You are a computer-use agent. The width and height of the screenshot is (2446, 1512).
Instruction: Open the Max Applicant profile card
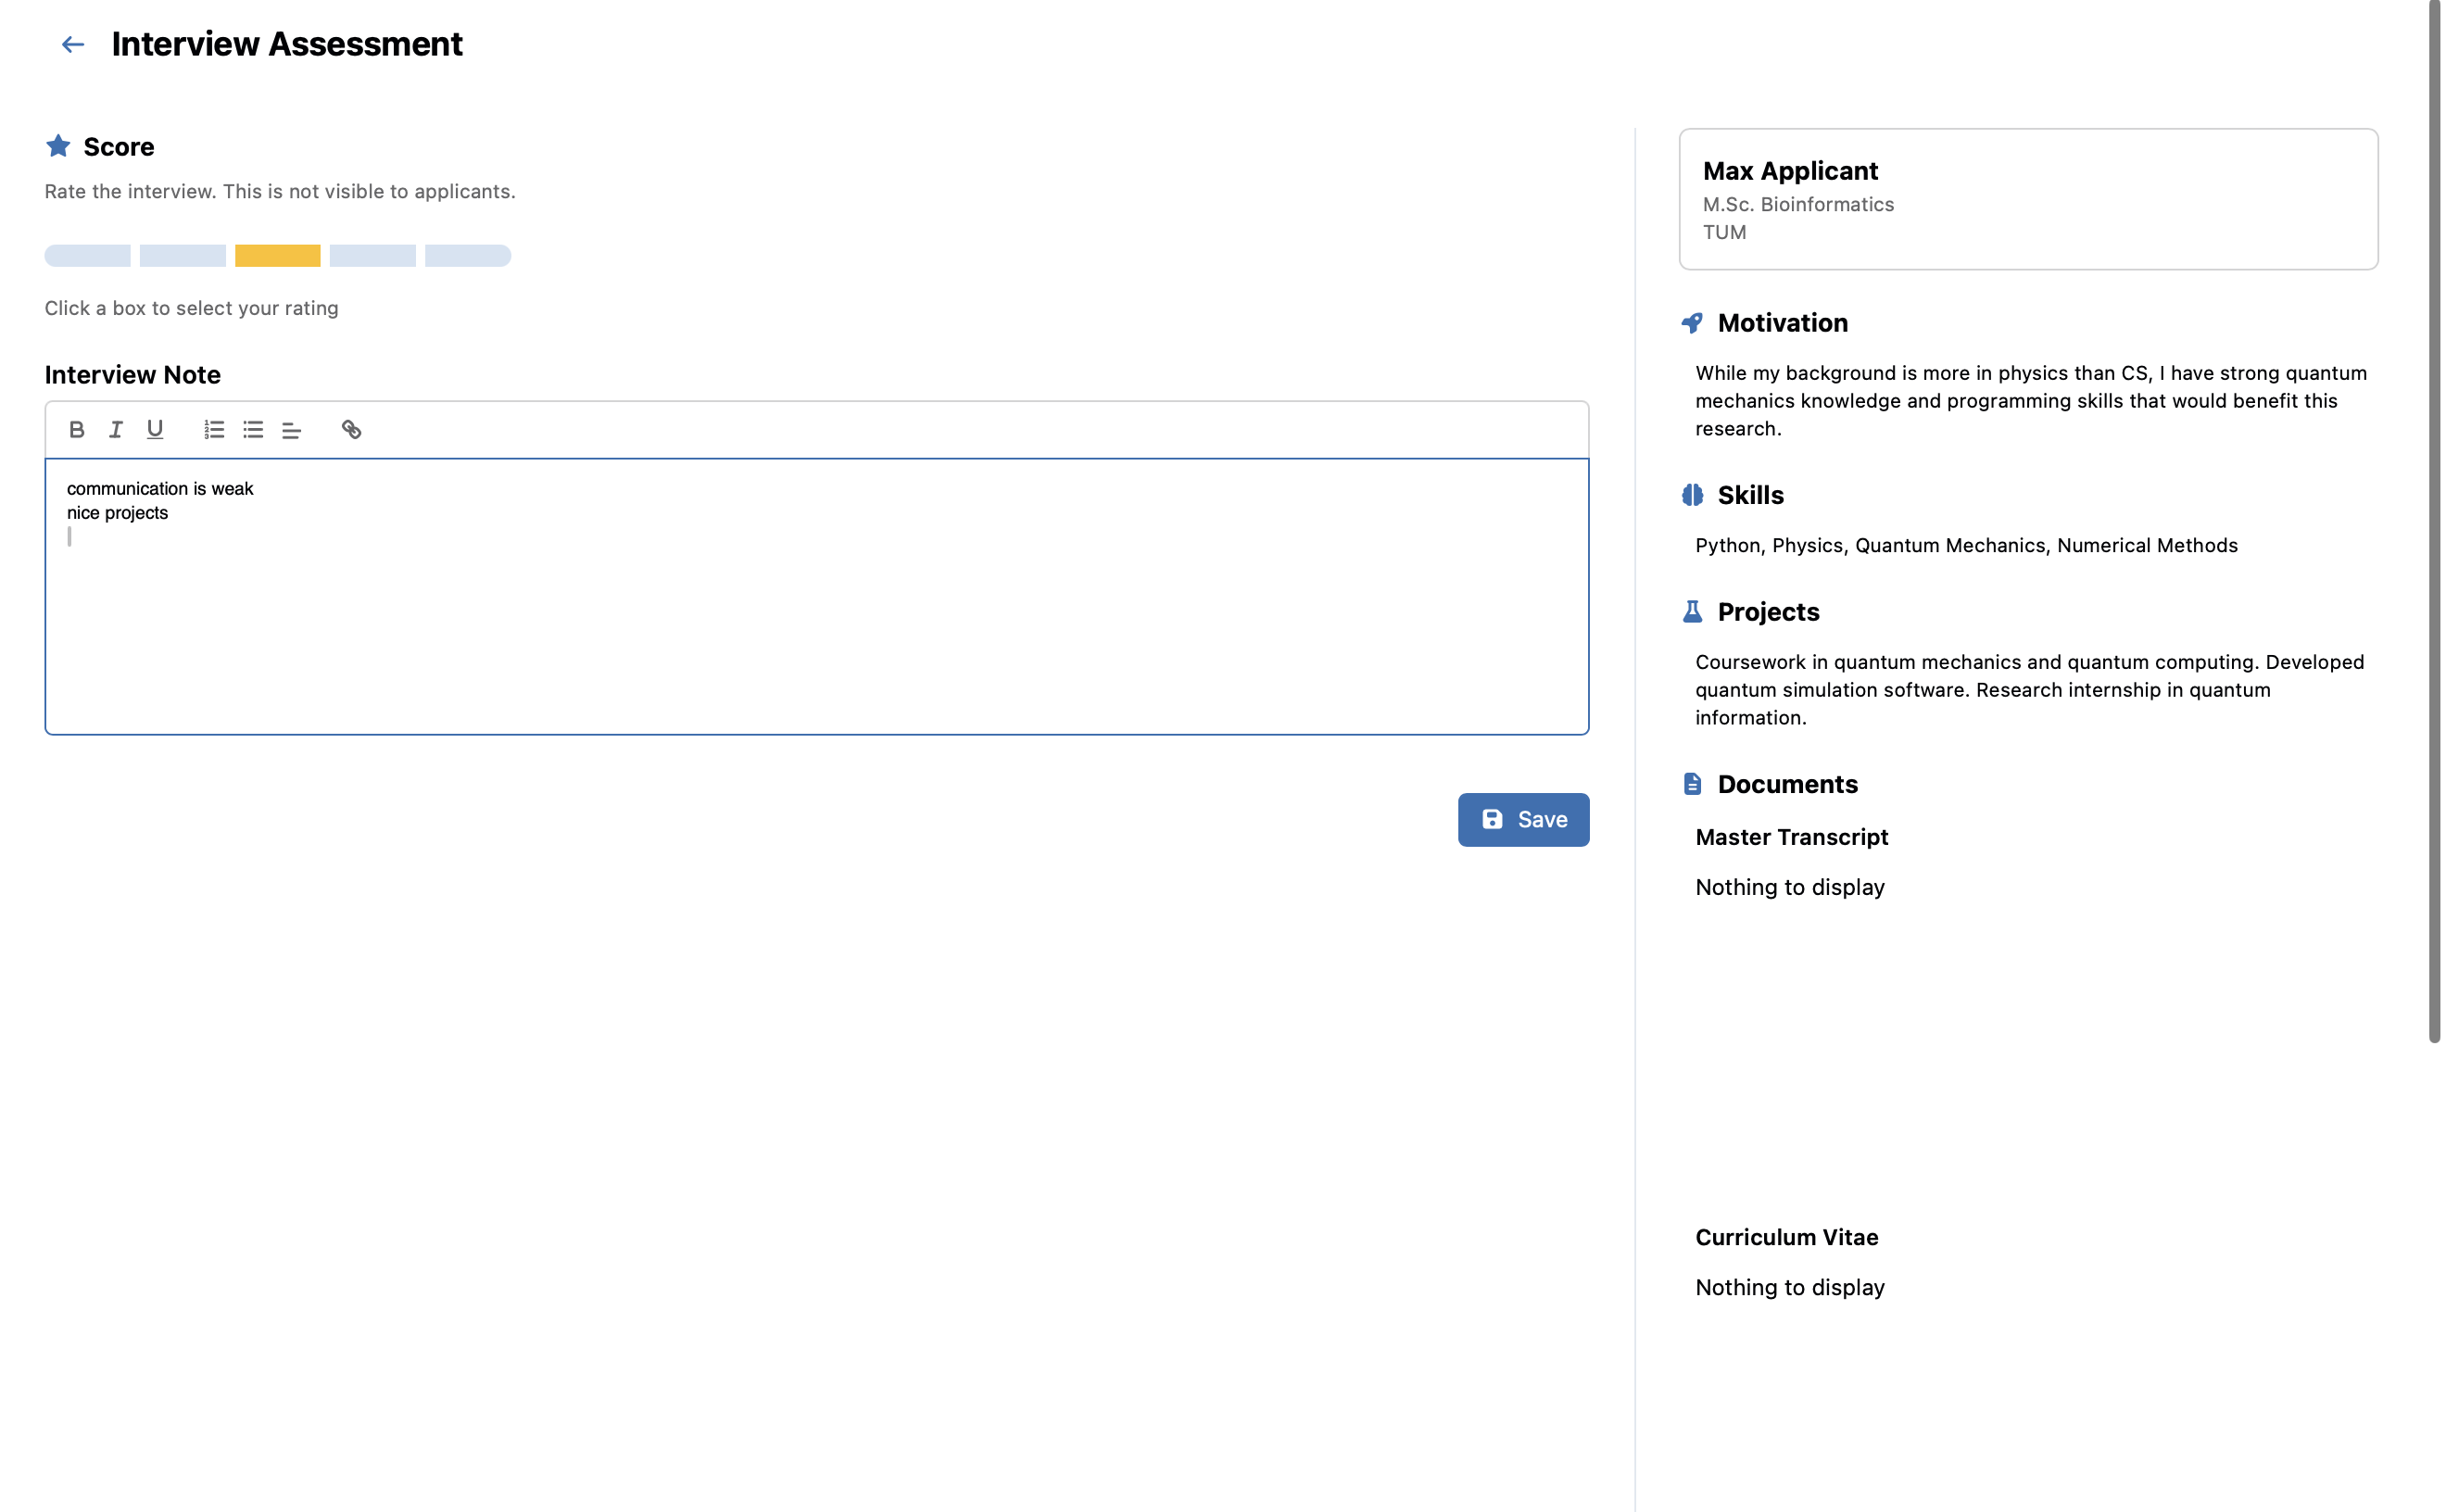2027,199
